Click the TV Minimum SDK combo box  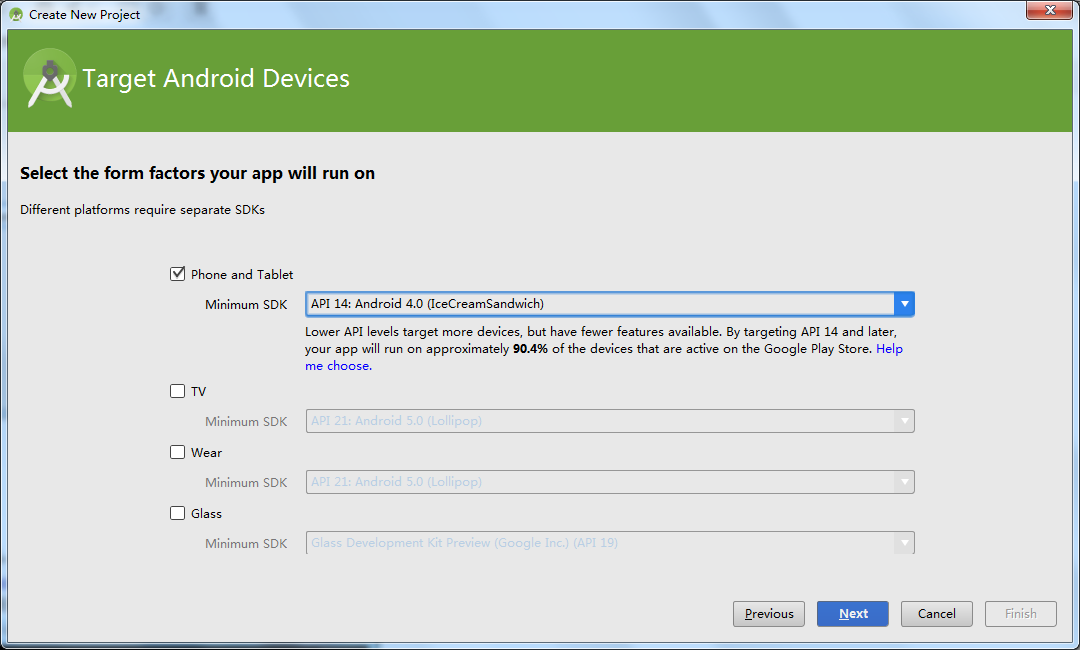609,421
